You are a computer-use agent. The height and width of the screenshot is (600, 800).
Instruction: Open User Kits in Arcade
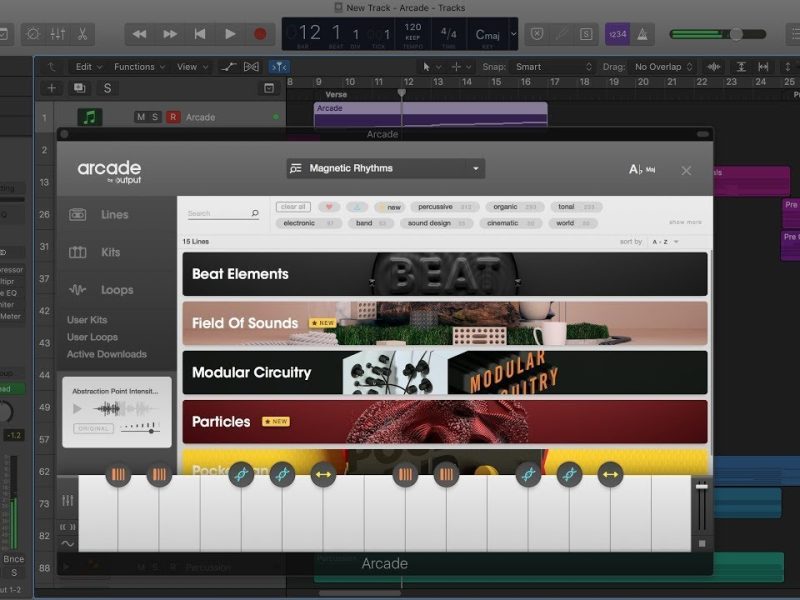[87, 320]
